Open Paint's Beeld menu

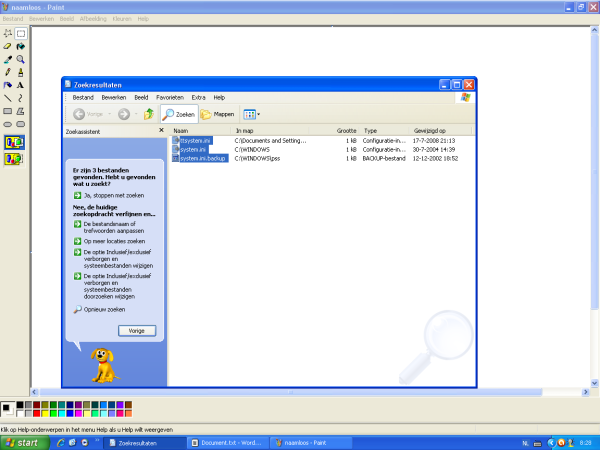pyautogui.click(x=67, y=19)
